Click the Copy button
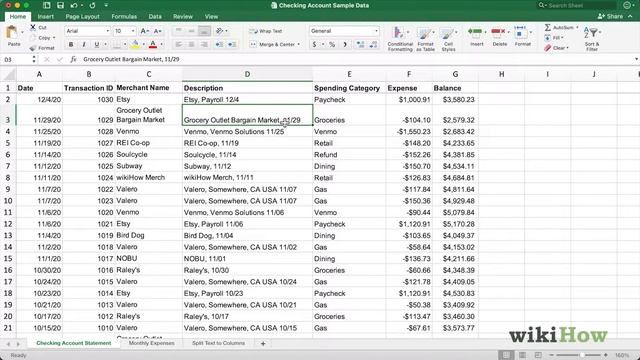This screenshot has width=640, height=360. point(42,38)
